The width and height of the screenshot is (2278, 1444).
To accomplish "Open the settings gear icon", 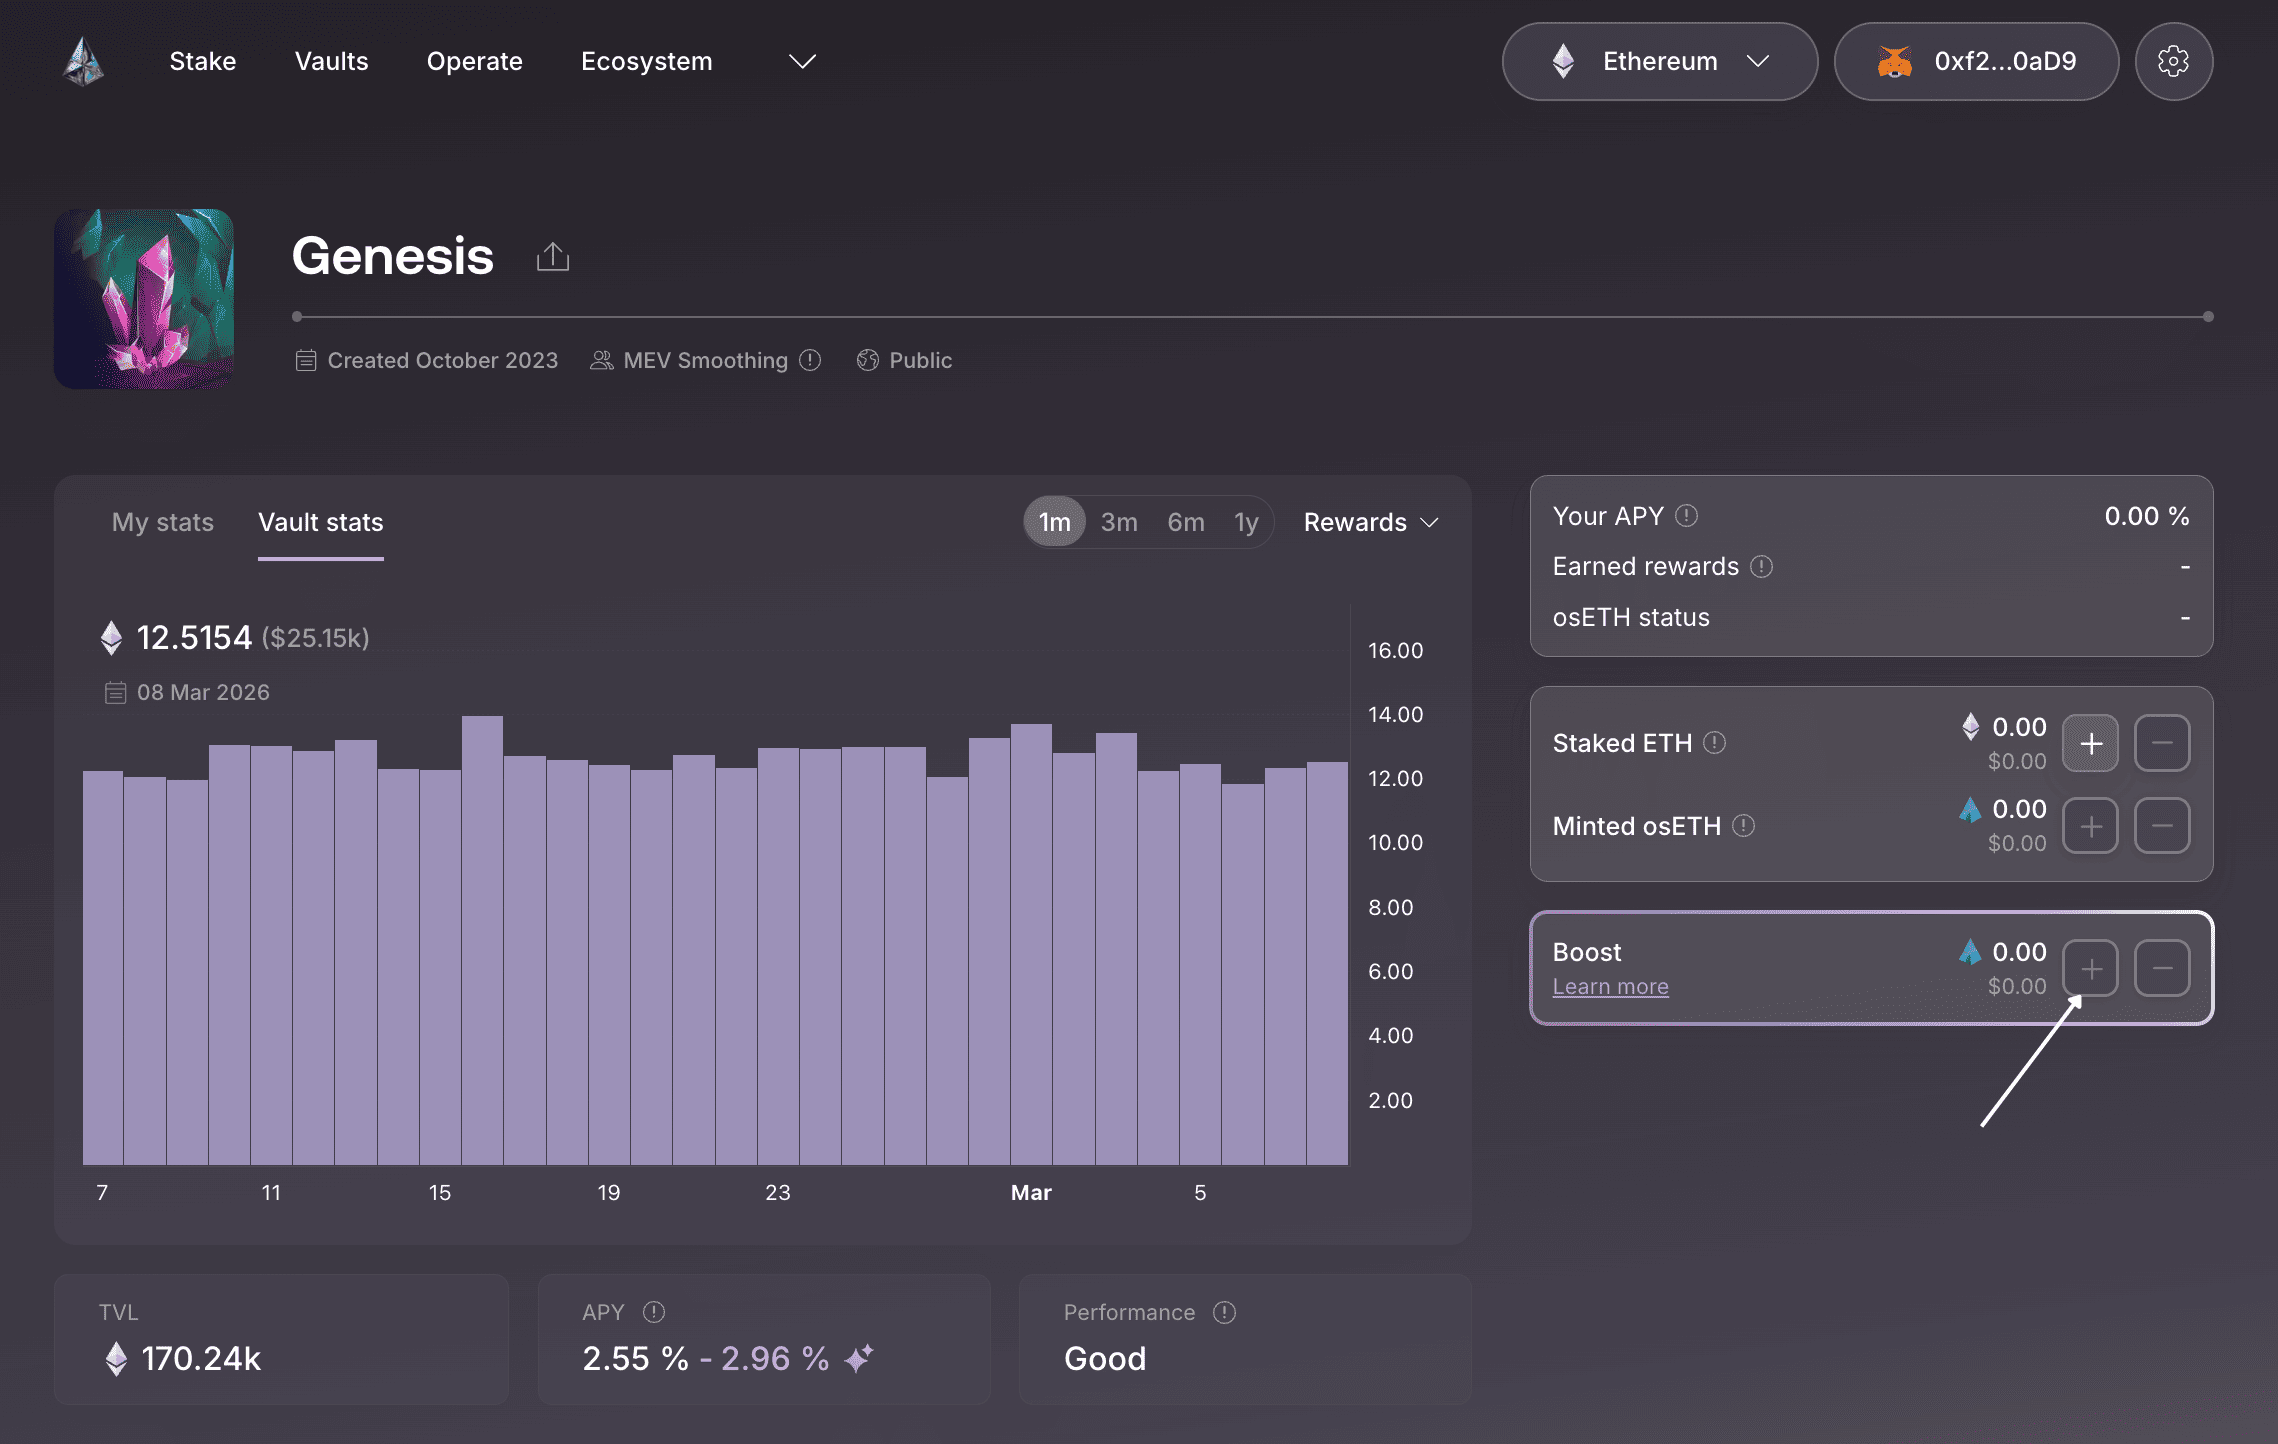I will (x=2173, y=62).
